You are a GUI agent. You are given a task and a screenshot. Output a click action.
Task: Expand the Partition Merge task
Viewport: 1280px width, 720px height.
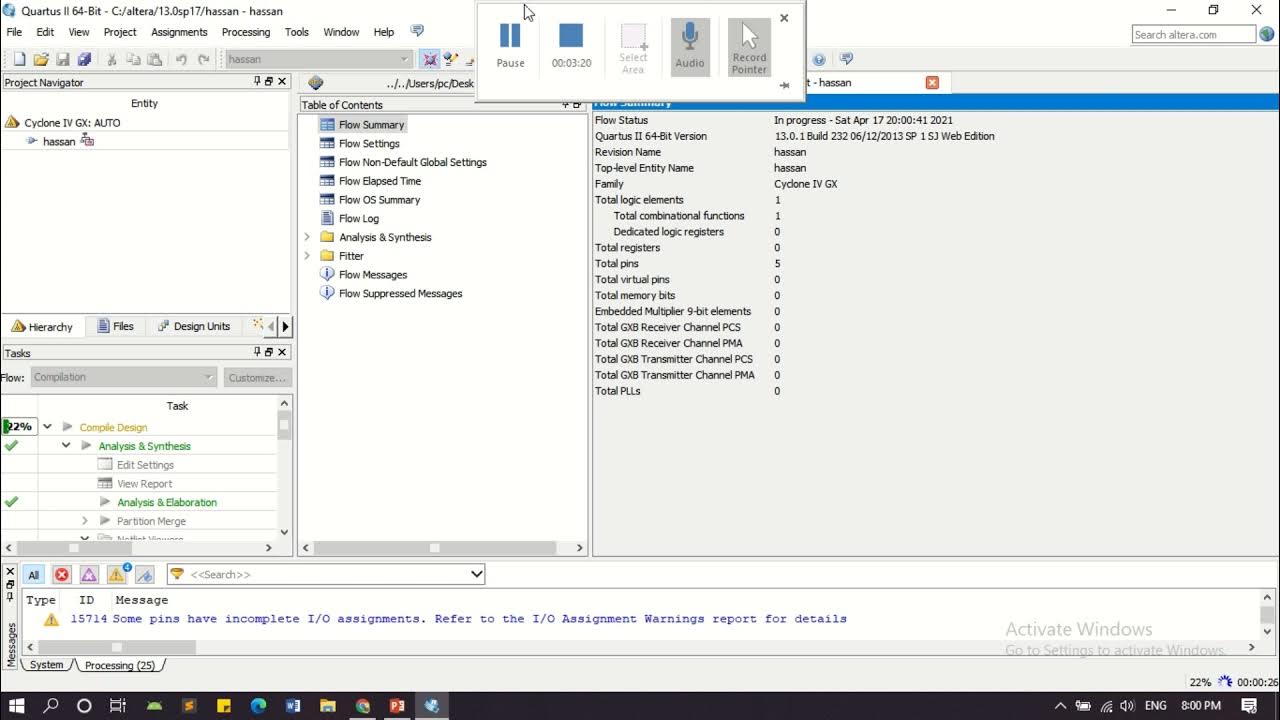(x=84, y=521)
